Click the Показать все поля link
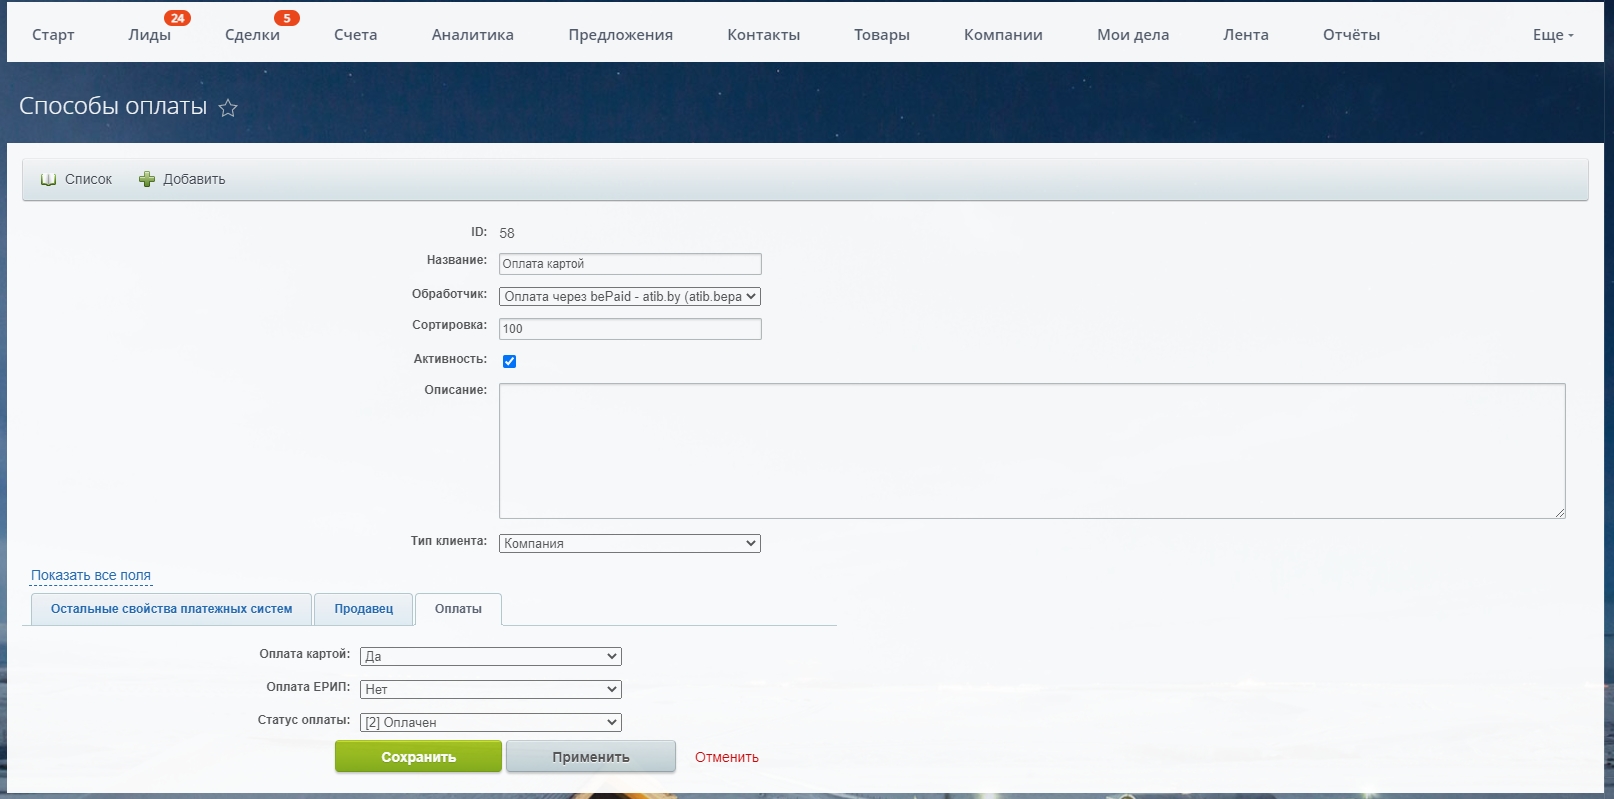The width and height of the screenshot is (1614, 799). pyautogui.click(x=91, y=576)
